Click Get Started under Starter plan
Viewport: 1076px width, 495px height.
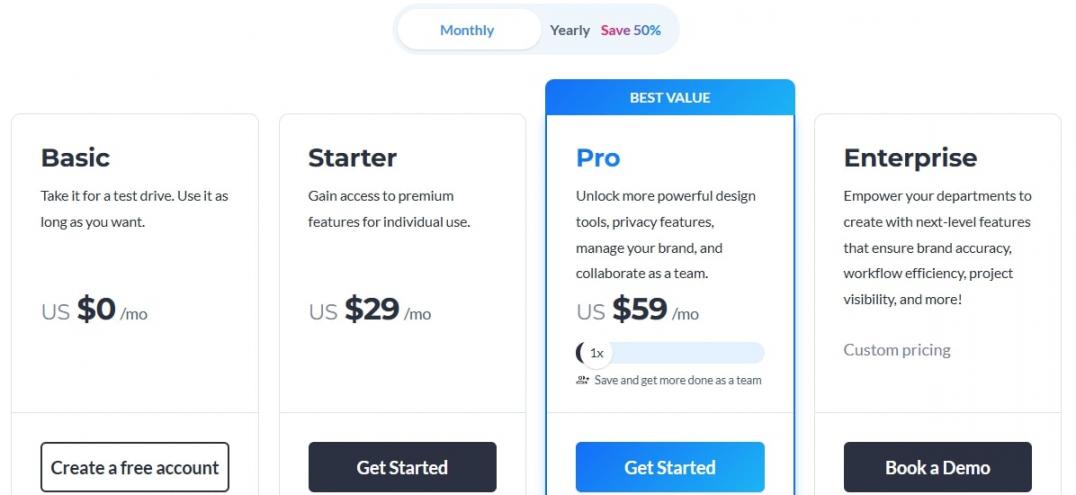402,467
